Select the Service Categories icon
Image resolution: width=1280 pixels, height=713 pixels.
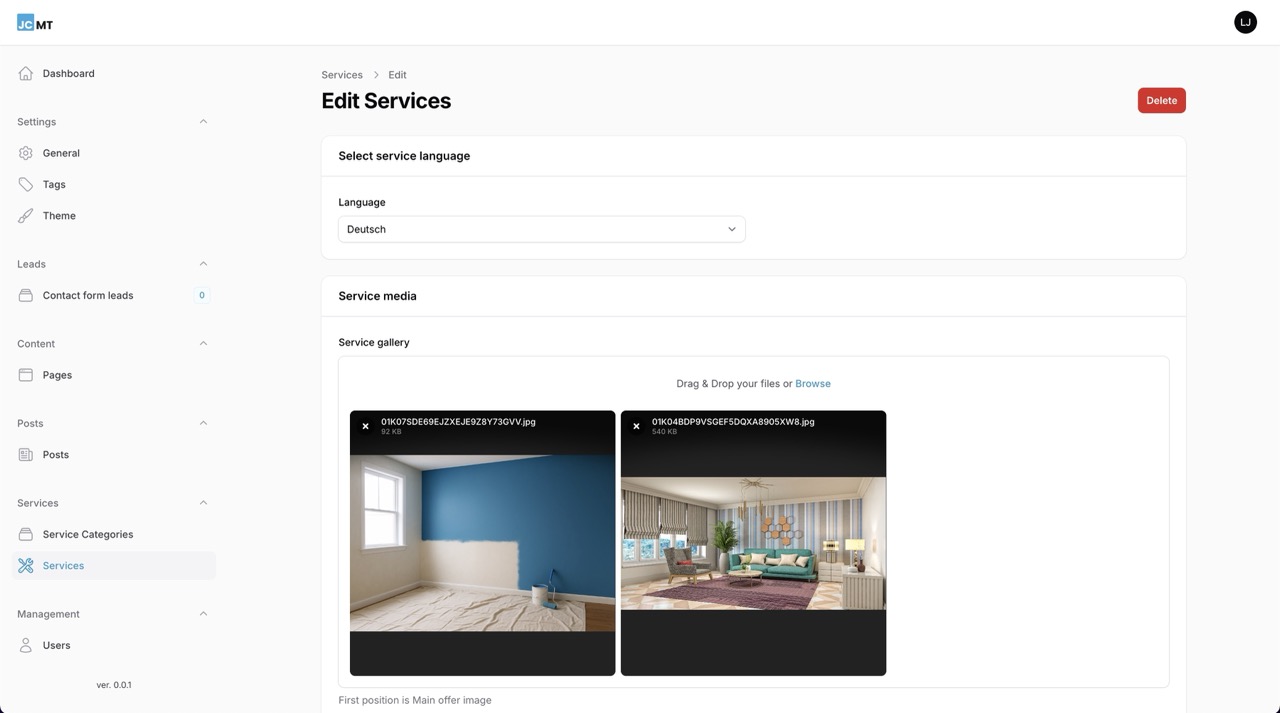pos(25,534)
